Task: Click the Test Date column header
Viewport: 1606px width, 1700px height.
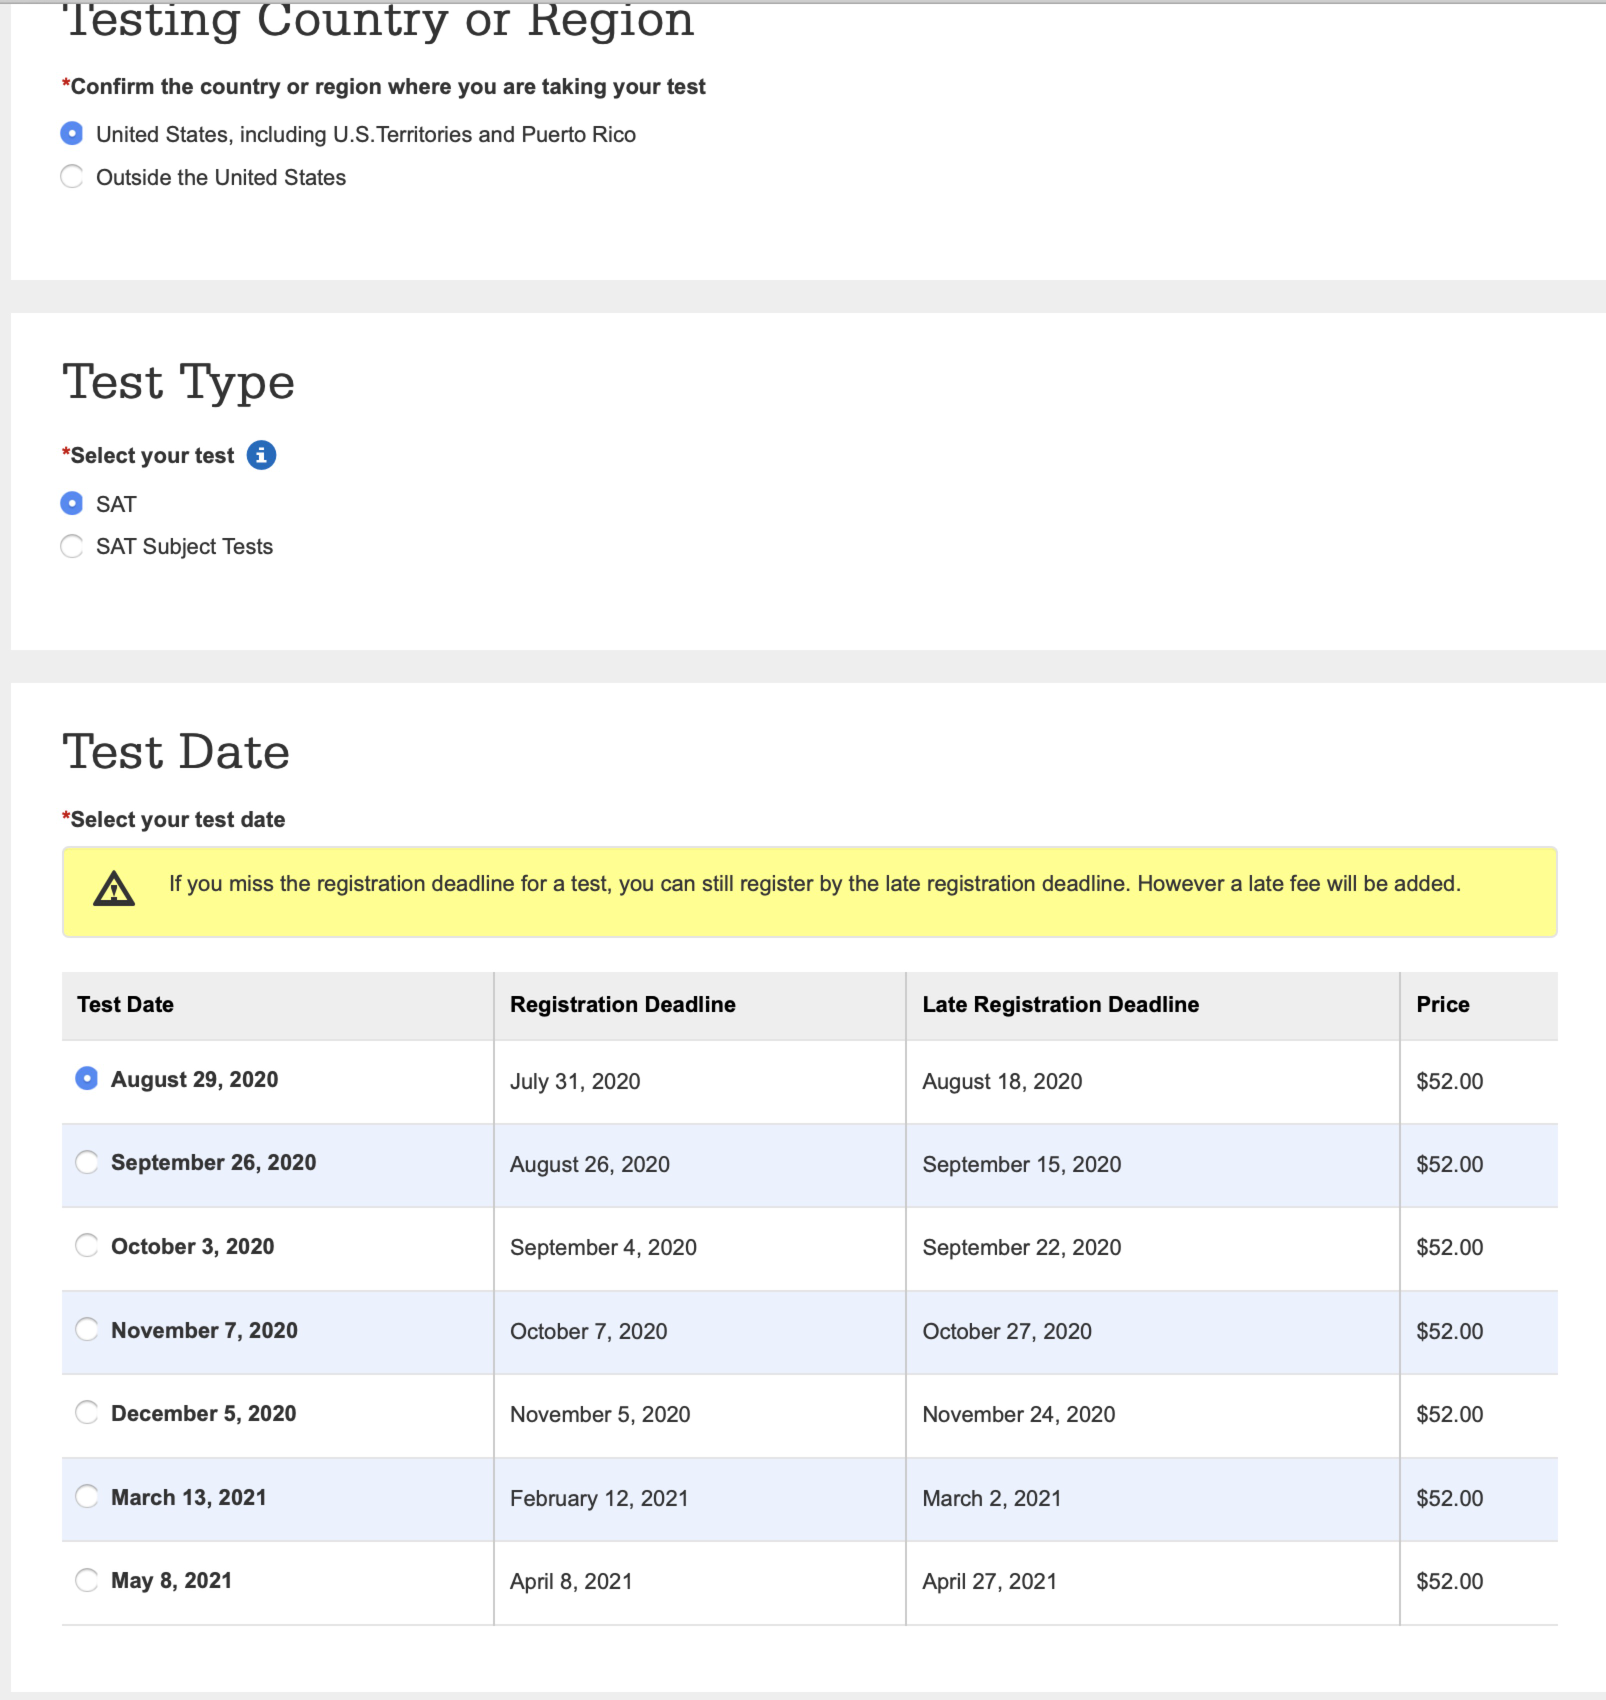Action: point(126,1004)
